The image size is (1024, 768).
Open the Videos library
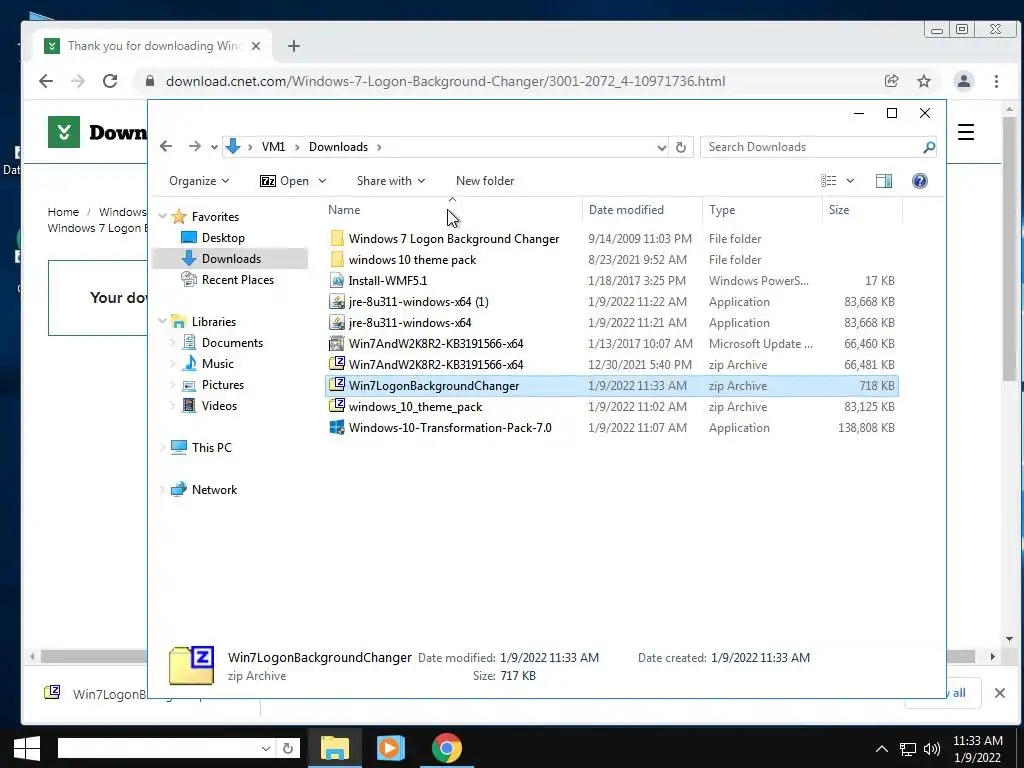tap(219, 406)
